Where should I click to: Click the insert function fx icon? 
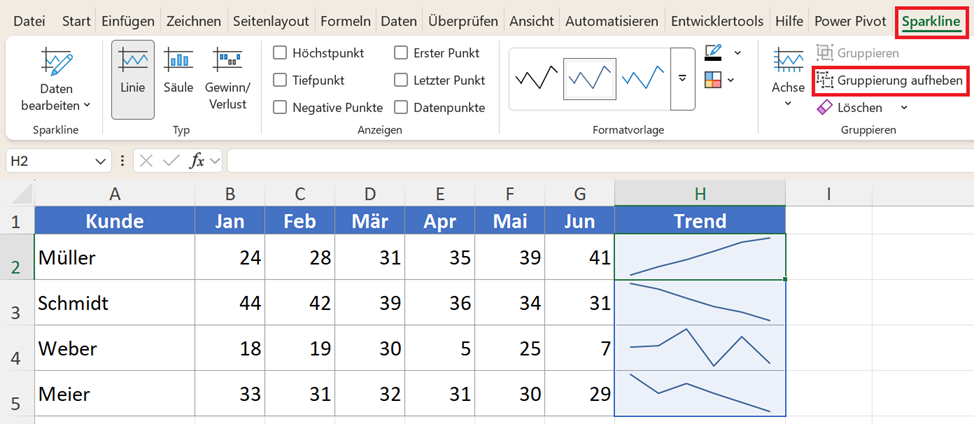tap(197, 161)
